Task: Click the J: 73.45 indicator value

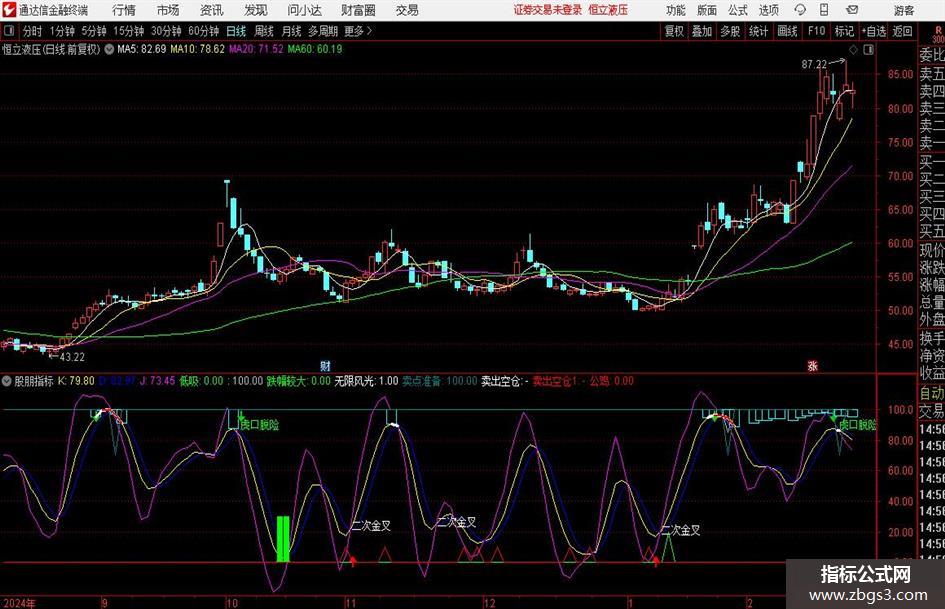Action: 157,381
